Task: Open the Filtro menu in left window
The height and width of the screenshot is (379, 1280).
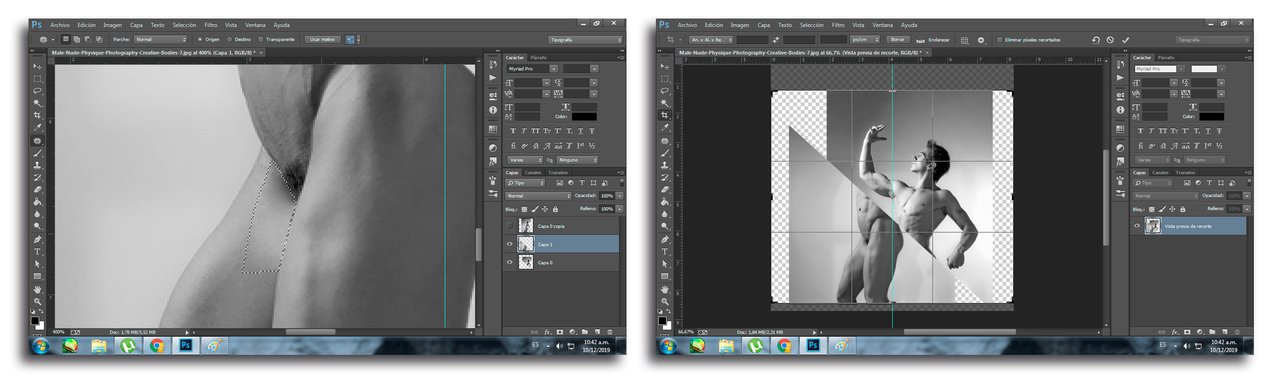Action: point(210,24)
